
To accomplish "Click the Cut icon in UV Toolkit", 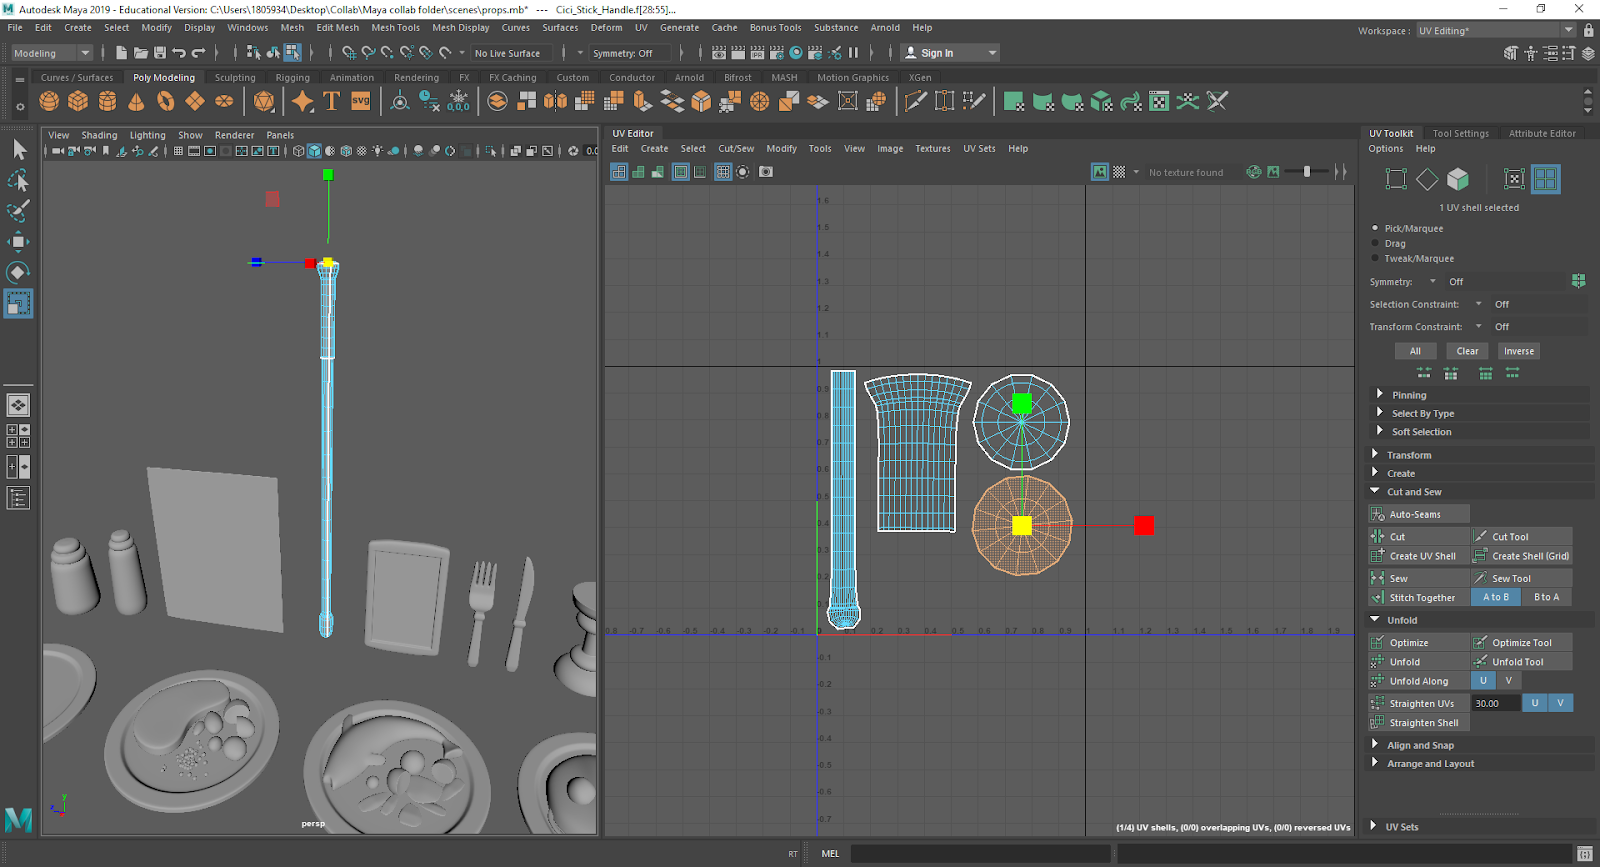I will [1378, 537].
